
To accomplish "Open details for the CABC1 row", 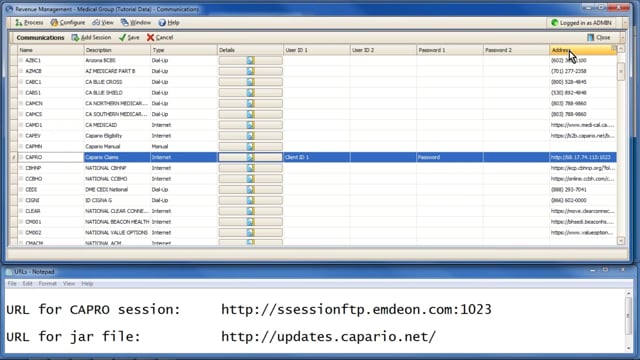I will click(250, 82).
